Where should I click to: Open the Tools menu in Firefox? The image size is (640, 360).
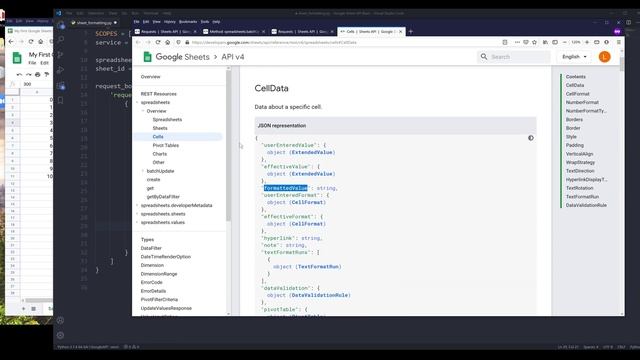(205, 22)
